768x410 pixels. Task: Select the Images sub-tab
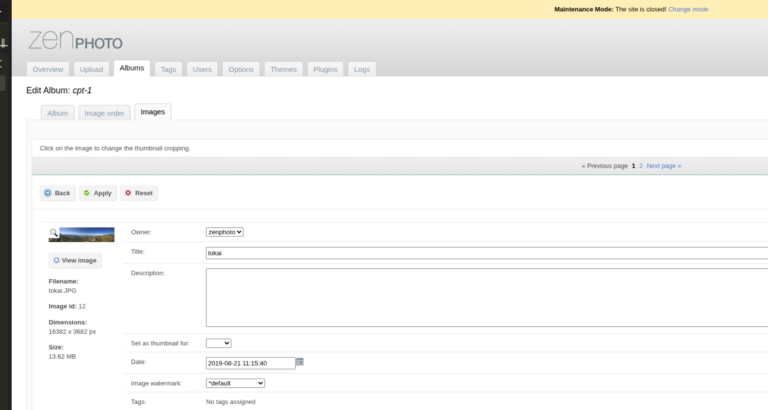[153, 112]
